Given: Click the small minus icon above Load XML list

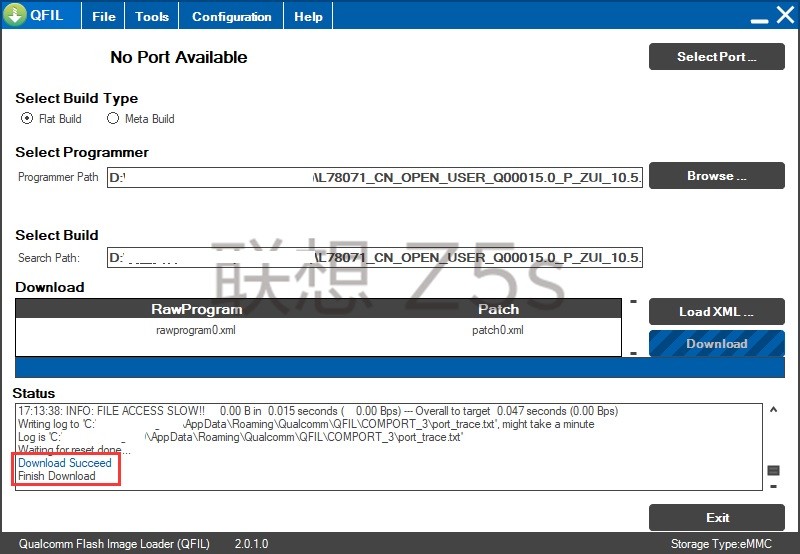Looking at the screenshot, I should [x=633, y=301].
